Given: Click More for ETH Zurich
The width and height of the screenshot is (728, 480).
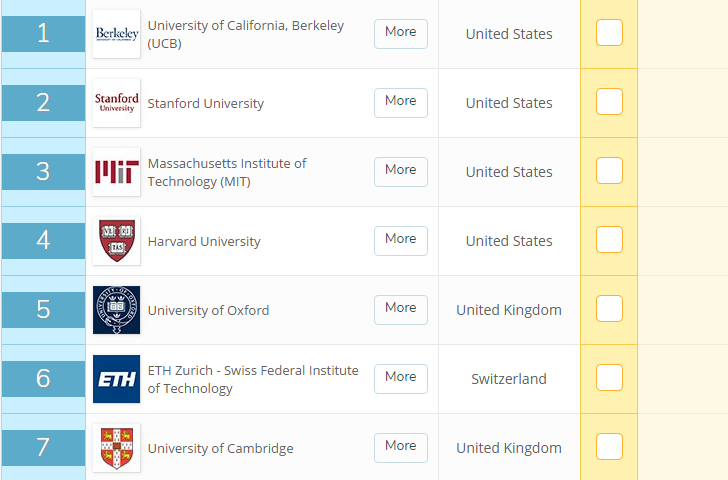Looking at the screenshot, I should 400,378.
